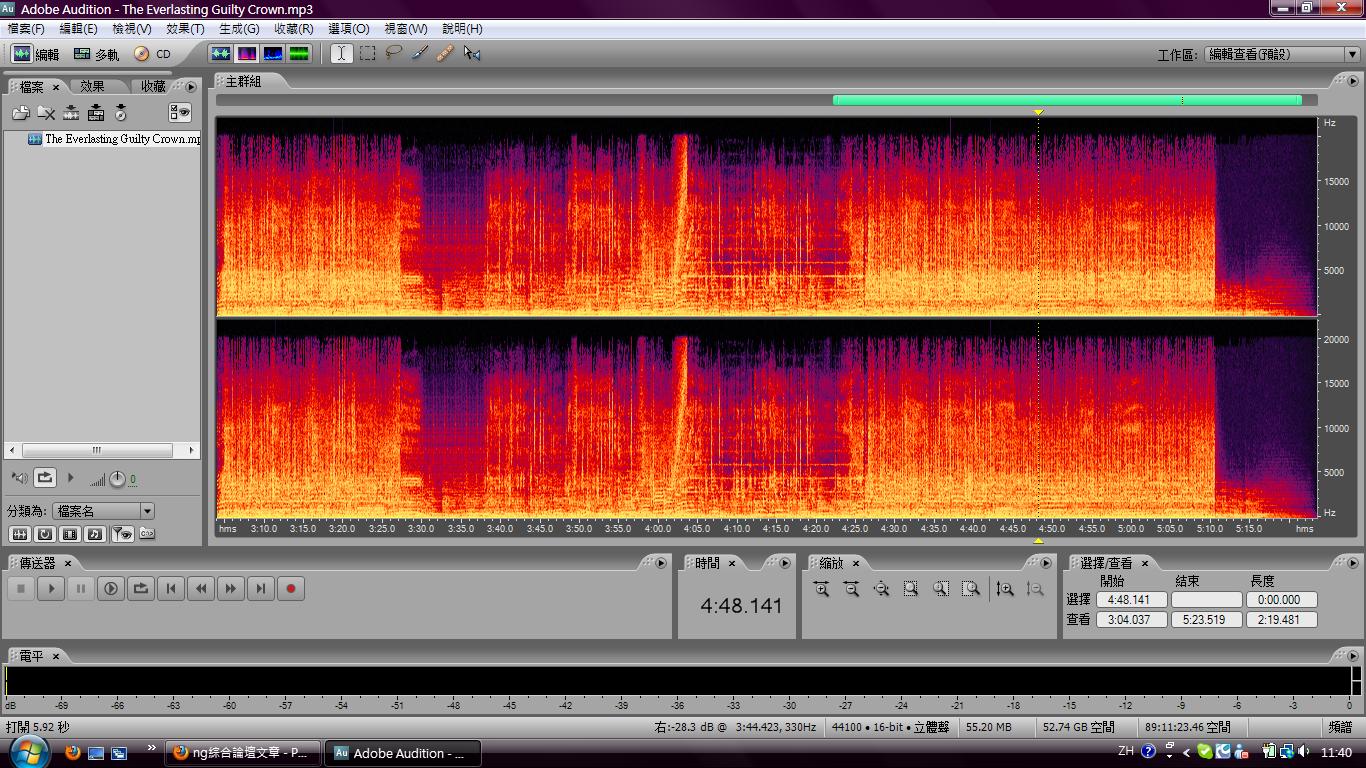Screen dimensions: 1366x768
Task: Click Fast Forward in transport
Action: pyautogui.click(x=231, y=589)
